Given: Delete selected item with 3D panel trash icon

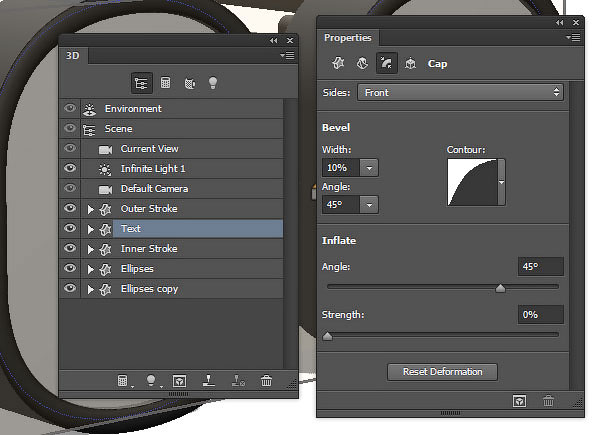Looking at the screenshot, I should [266, 381].
